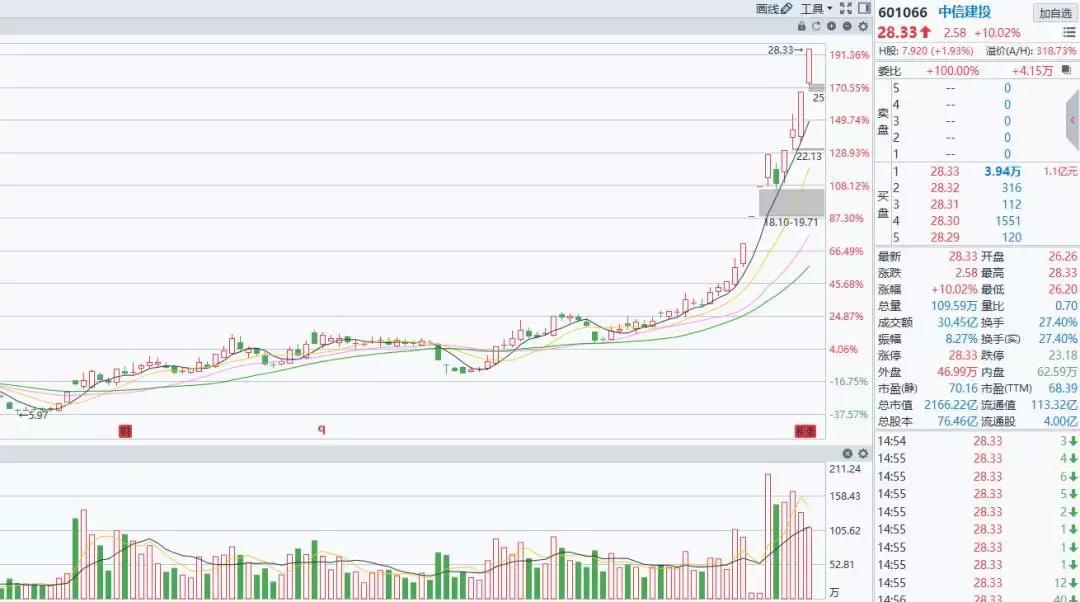Screen dimensions: 1080x602
Task: Open the list menu icon beside price
Action: [x=1069, y=33]
